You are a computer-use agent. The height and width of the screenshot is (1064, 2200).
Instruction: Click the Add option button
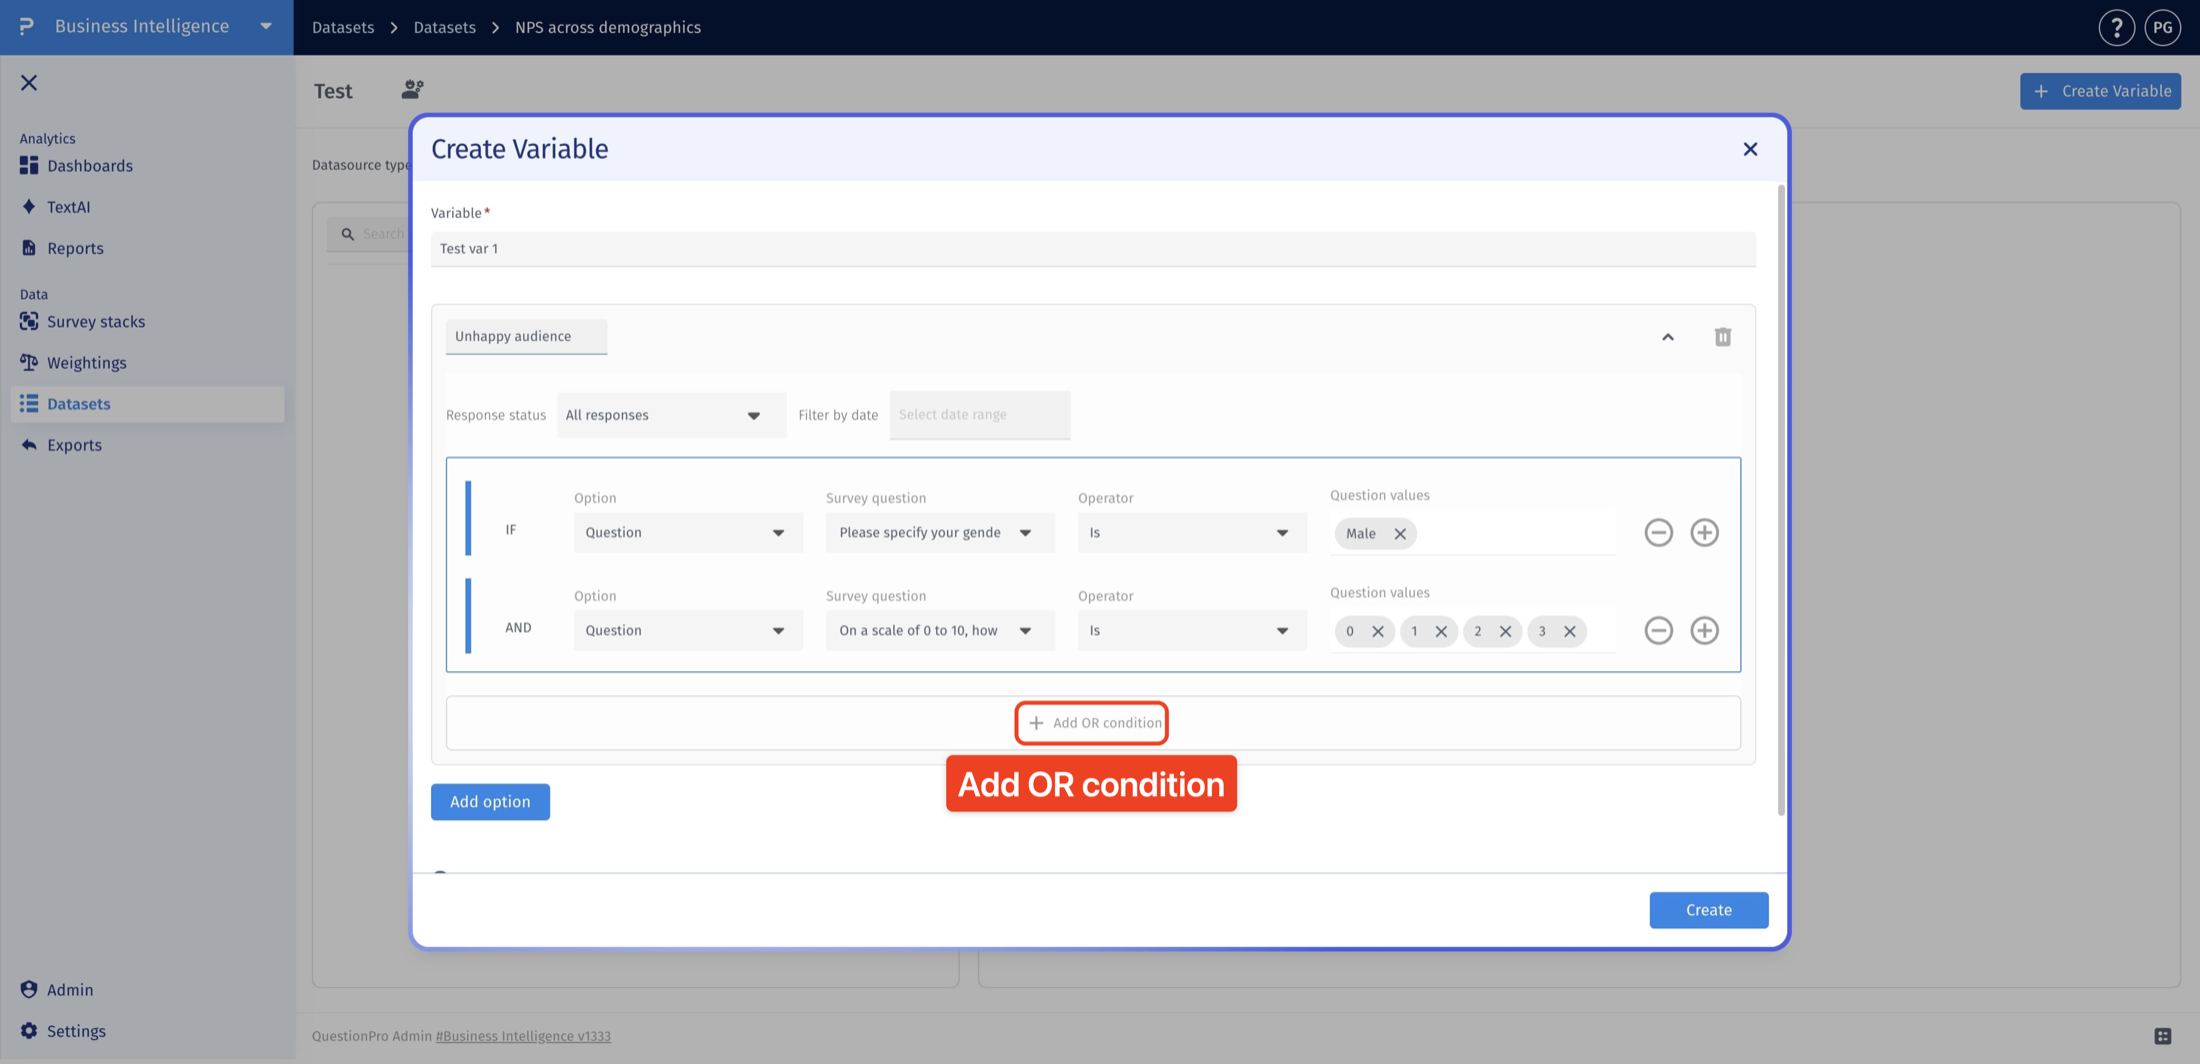point(490,802)
